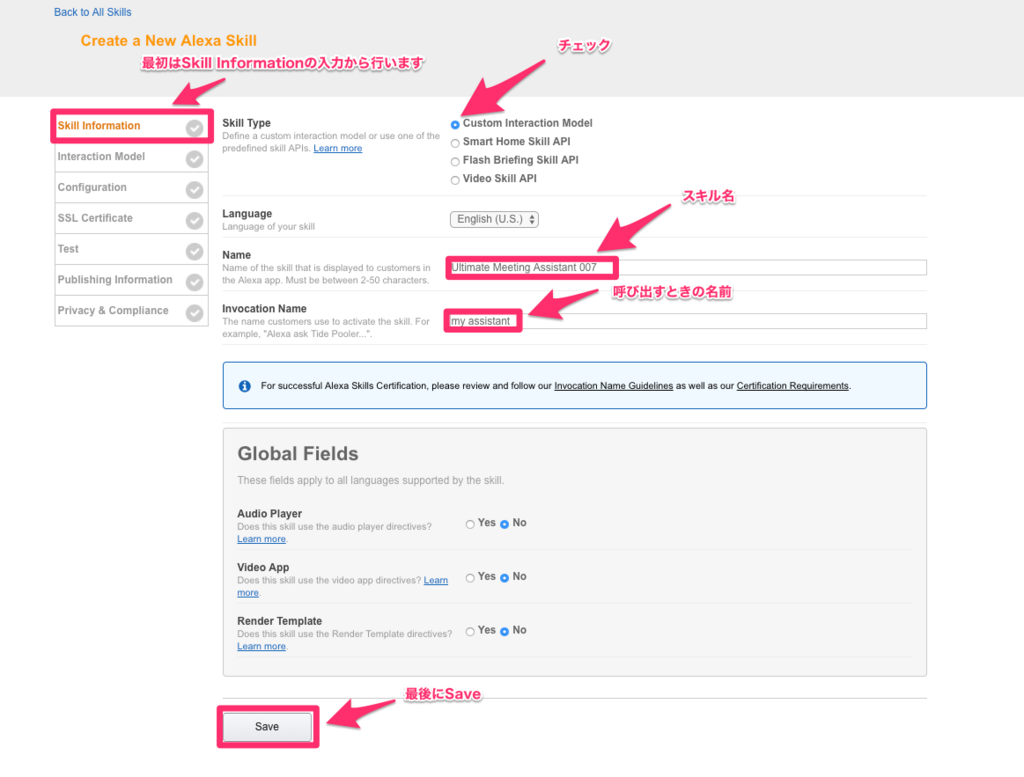The image size is (1024, 777).
Task: Click the Interaction Model checkmark icon
Action: coord(194,159)
